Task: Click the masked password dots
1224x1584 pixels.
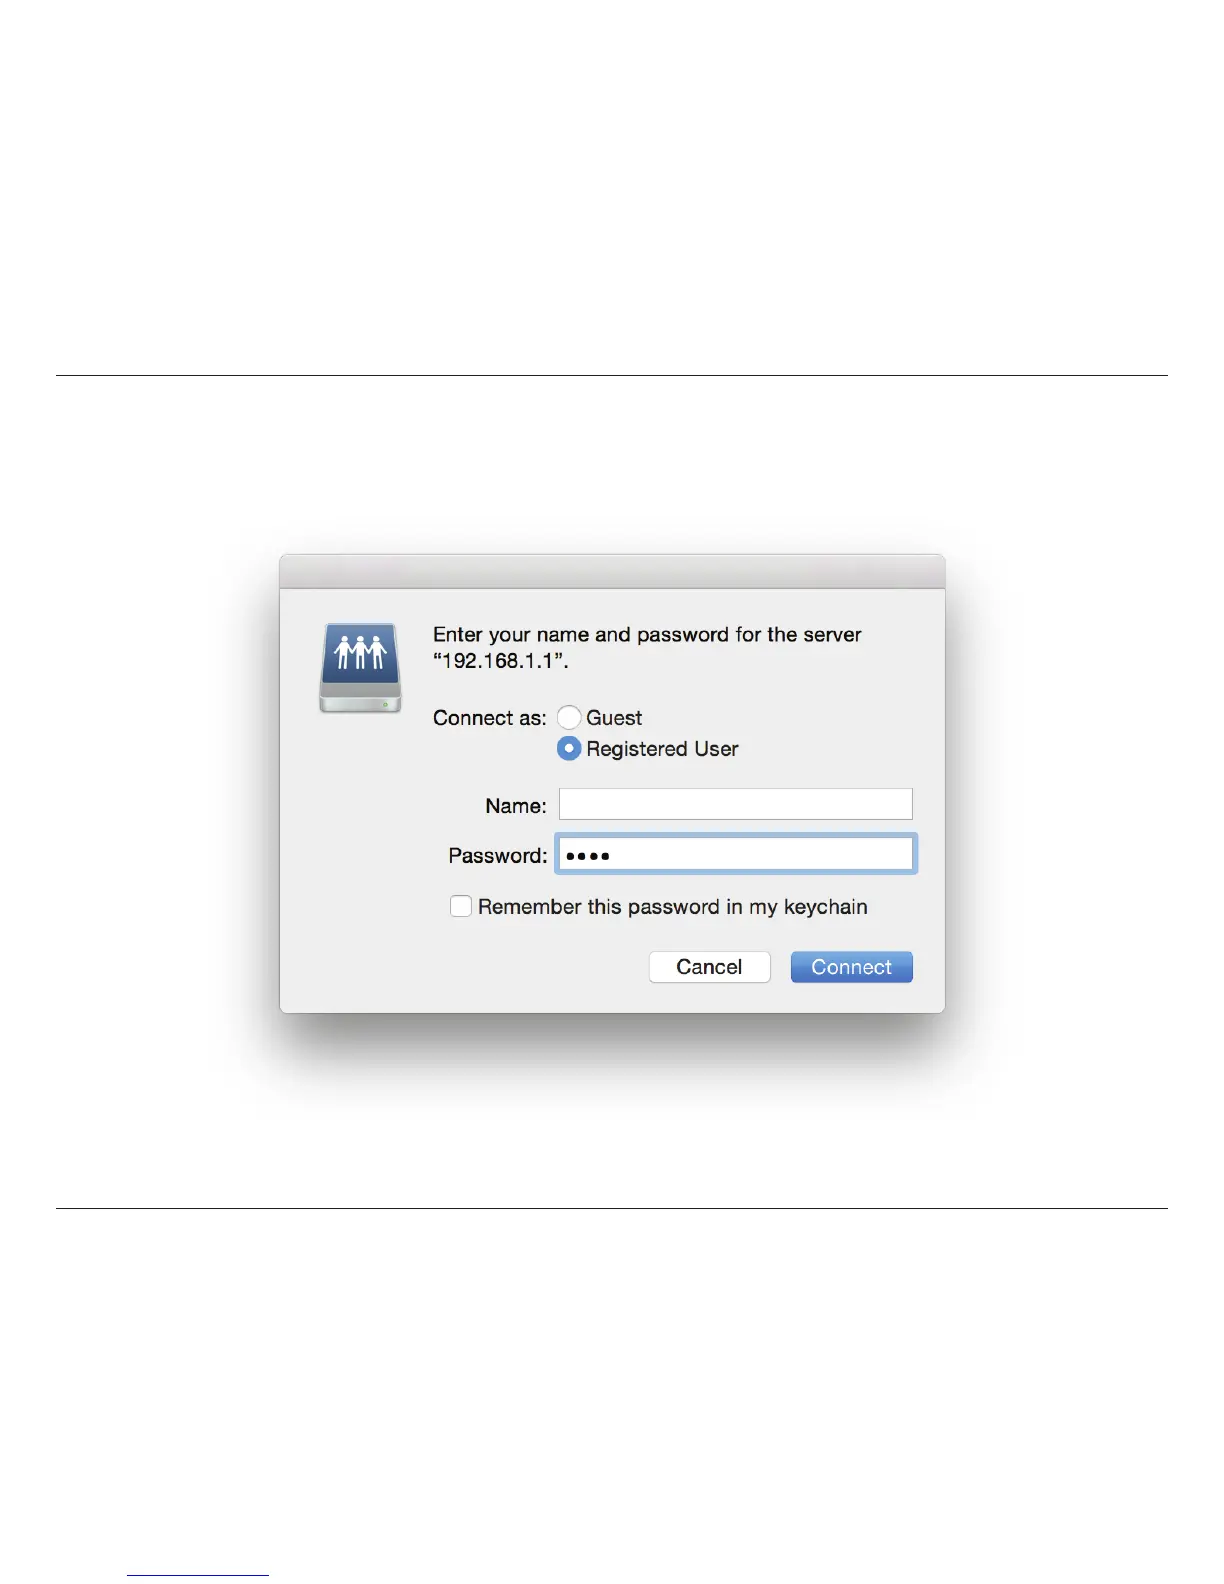Action: [x=588, y=855]
